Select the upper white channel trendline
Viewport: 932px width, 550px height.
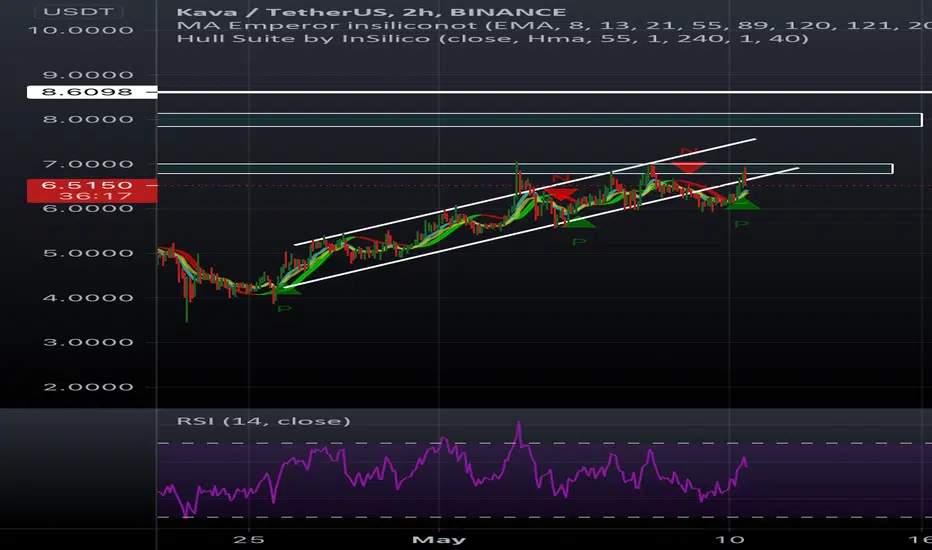[x=525, y=192]
